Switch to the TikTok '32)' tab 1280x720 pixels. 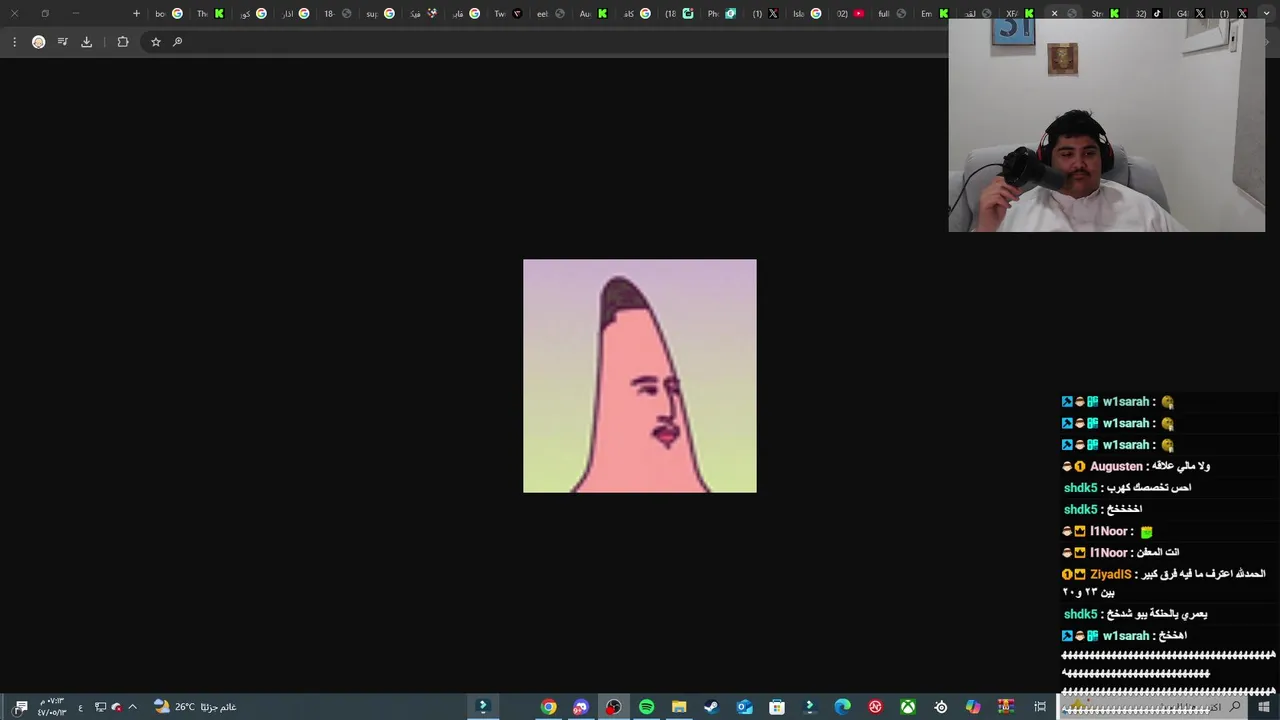click(1148, 14)
